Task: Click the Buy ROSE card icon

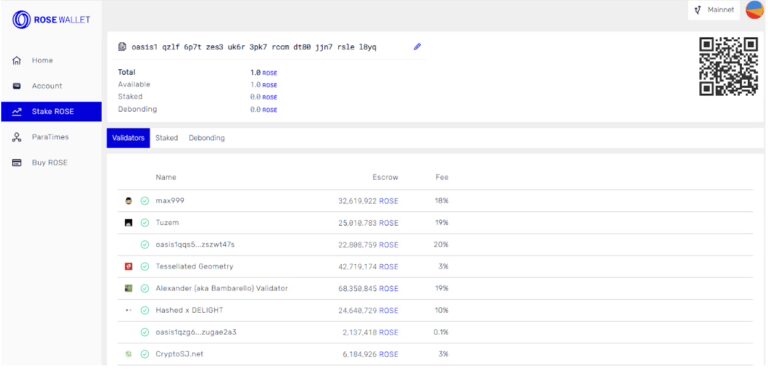Action: coord(17,163)
